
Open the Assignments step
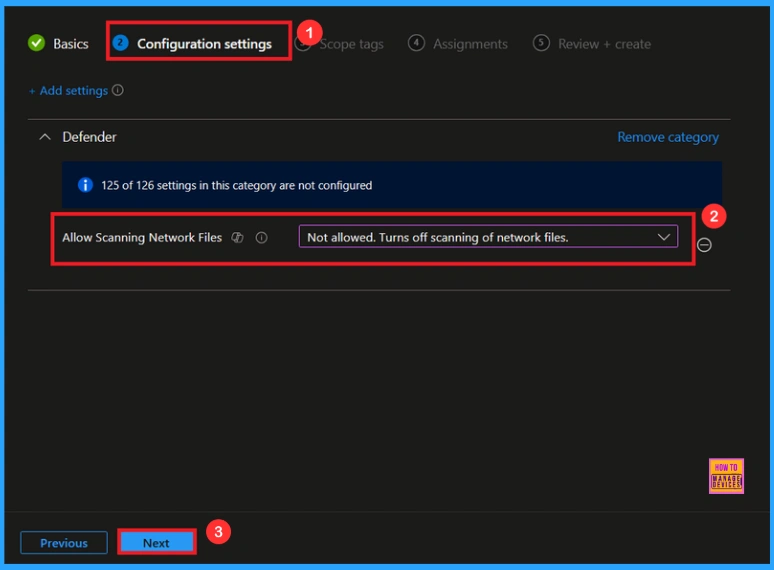point(470,44)
